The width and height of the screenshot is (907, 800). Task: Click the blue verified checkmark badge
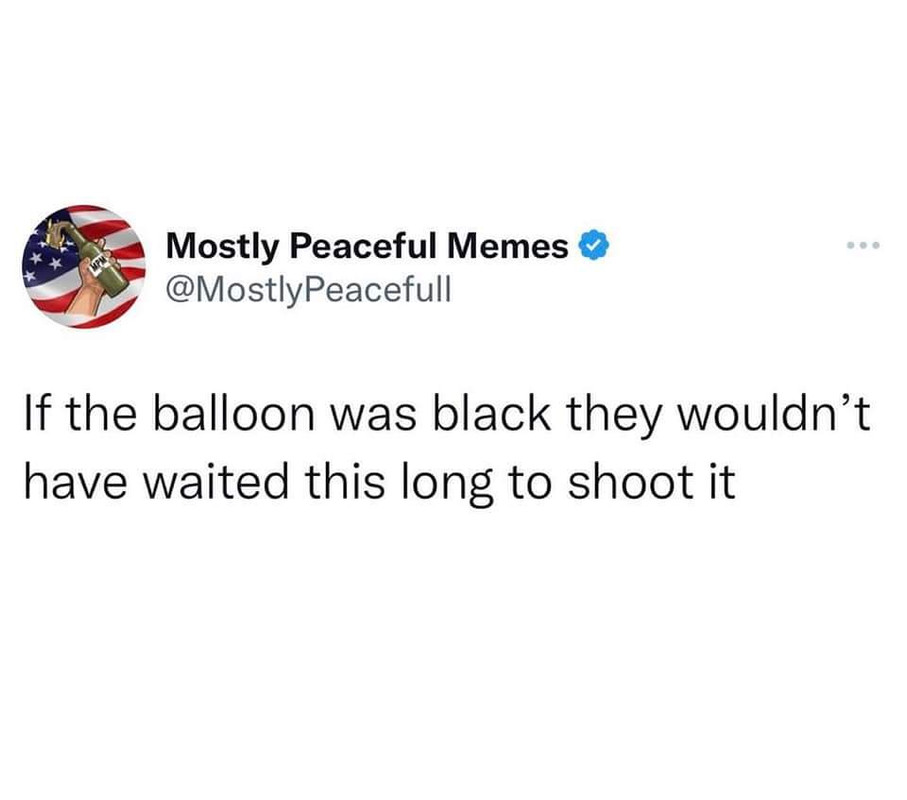pyautogui.click(x=593, y=245)
